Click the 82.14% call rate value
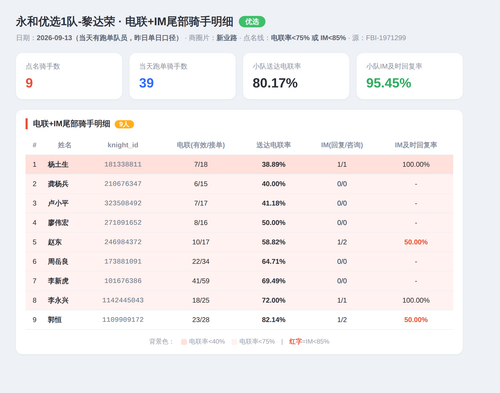The image size is (500, 393). [x=273, y=319]
